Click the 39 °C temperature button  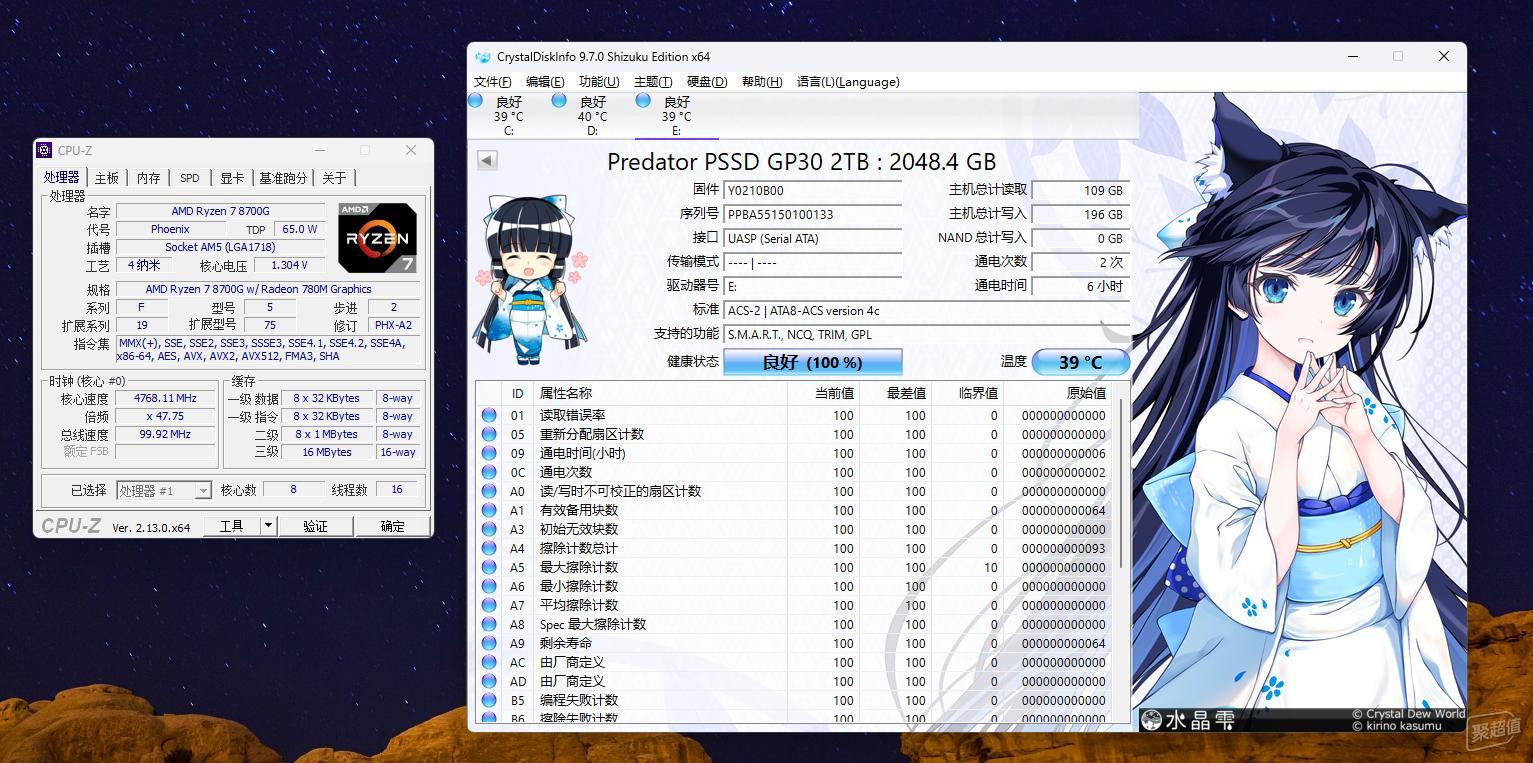tap(1080, 362)
